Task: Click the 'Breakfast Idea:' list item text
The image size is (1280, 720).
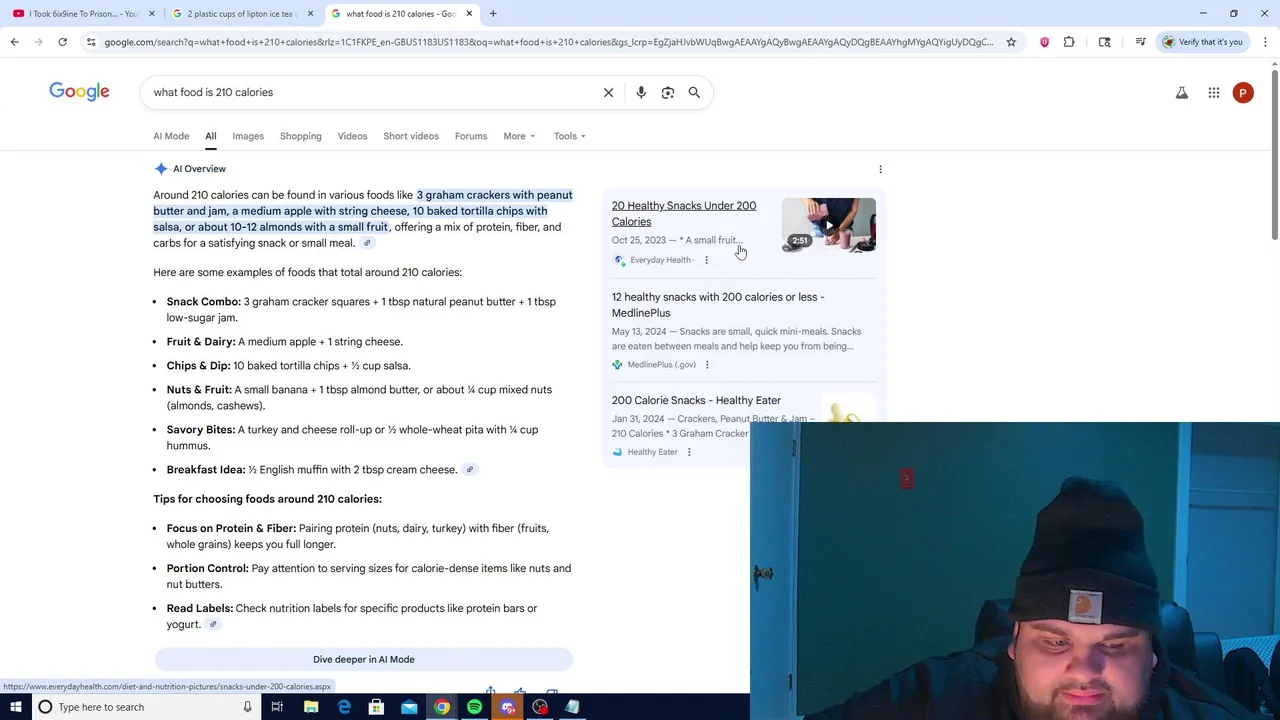Action: pos(312,470)
